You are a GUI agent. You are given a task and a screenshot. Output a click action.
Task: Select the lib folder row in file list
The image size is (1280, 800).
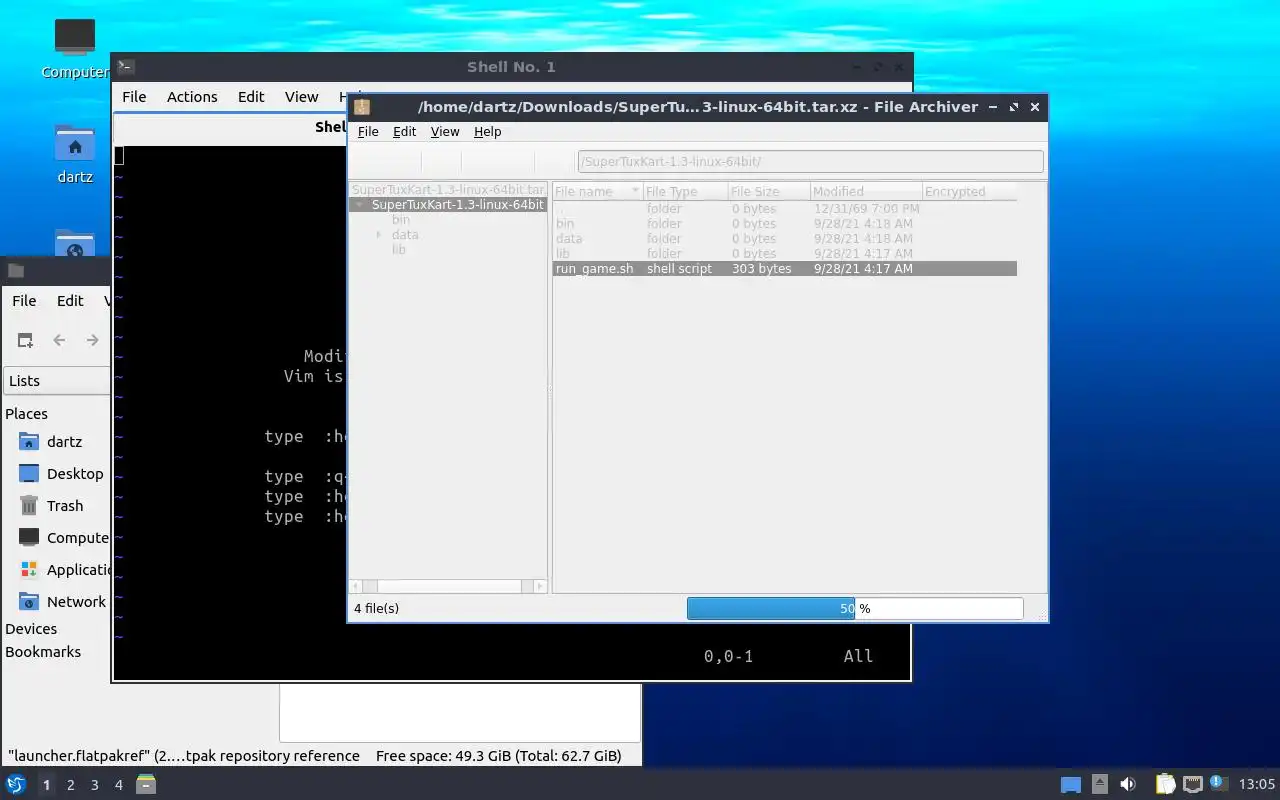click(x=785, y=253)
